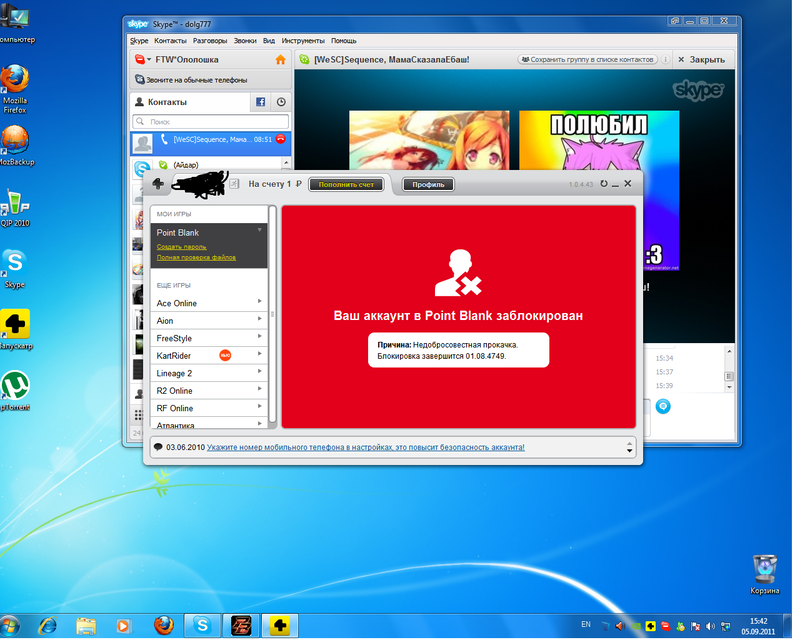This screenshot has height=640, width=800.
Task: Open the Skype menu in menu bar
Action: (x=139, y=41)
